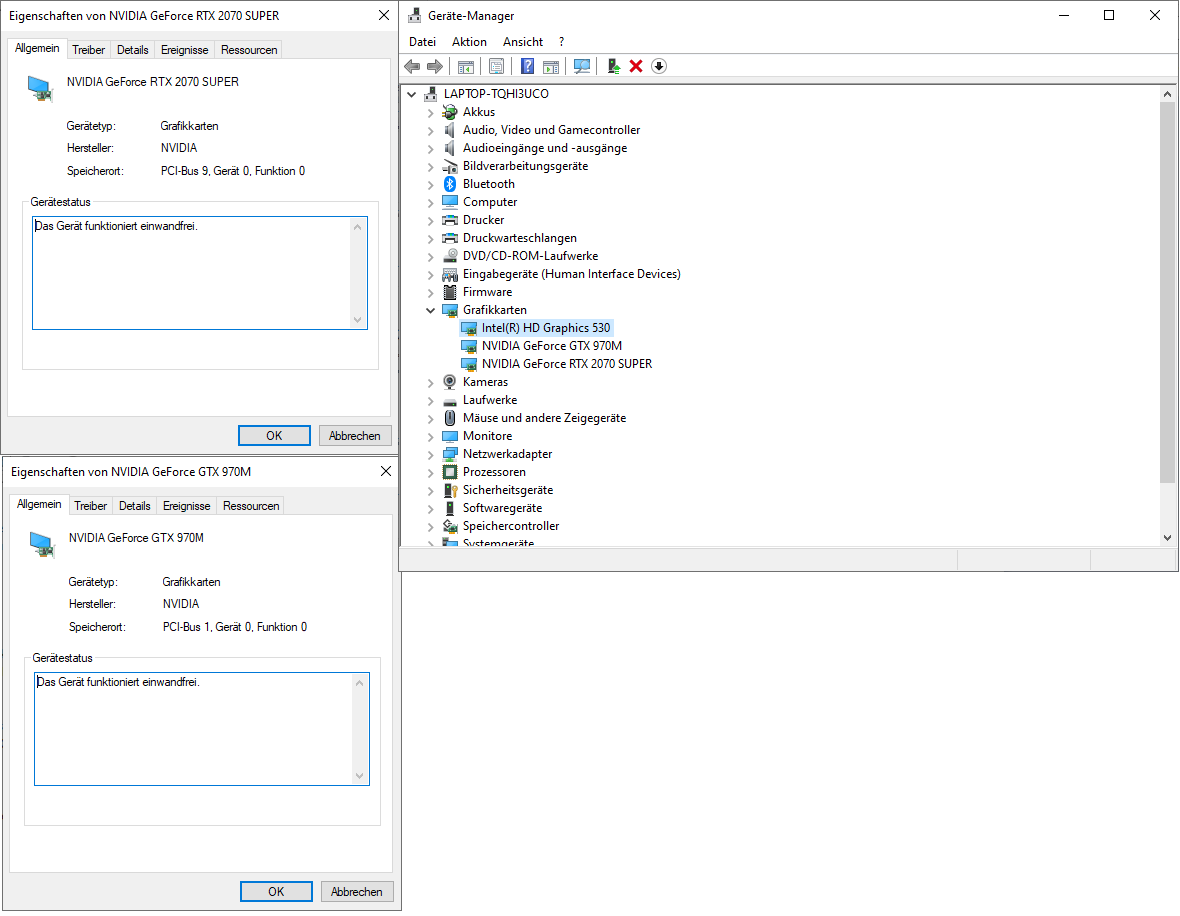Image resolution: width=1180 pixels, height=916 pixels.
Task: Open Ressourcen tab in RTX 2070 SUPER dialog
Action: tap(249, 50)
